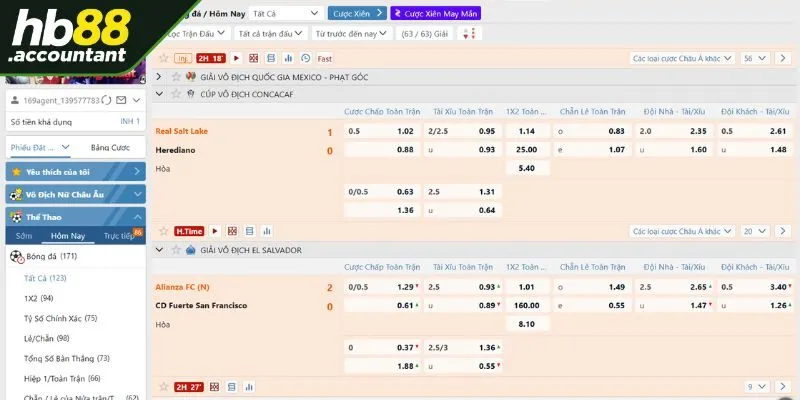
Task: Select Tỷ Số Chính Xác (75)
Action: [x=60, y=318]
